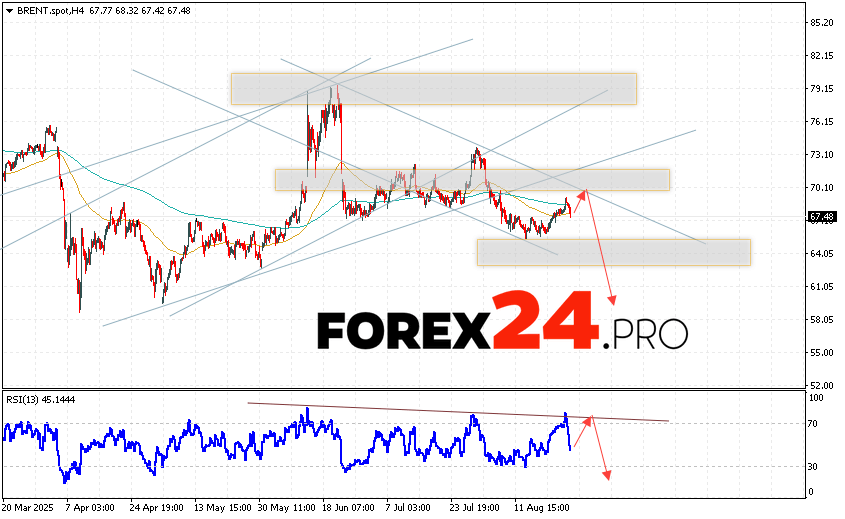Screen dimensions: 845x519
Task: Select the 18 Jun 07:00 date label
Action: (347, 508)
